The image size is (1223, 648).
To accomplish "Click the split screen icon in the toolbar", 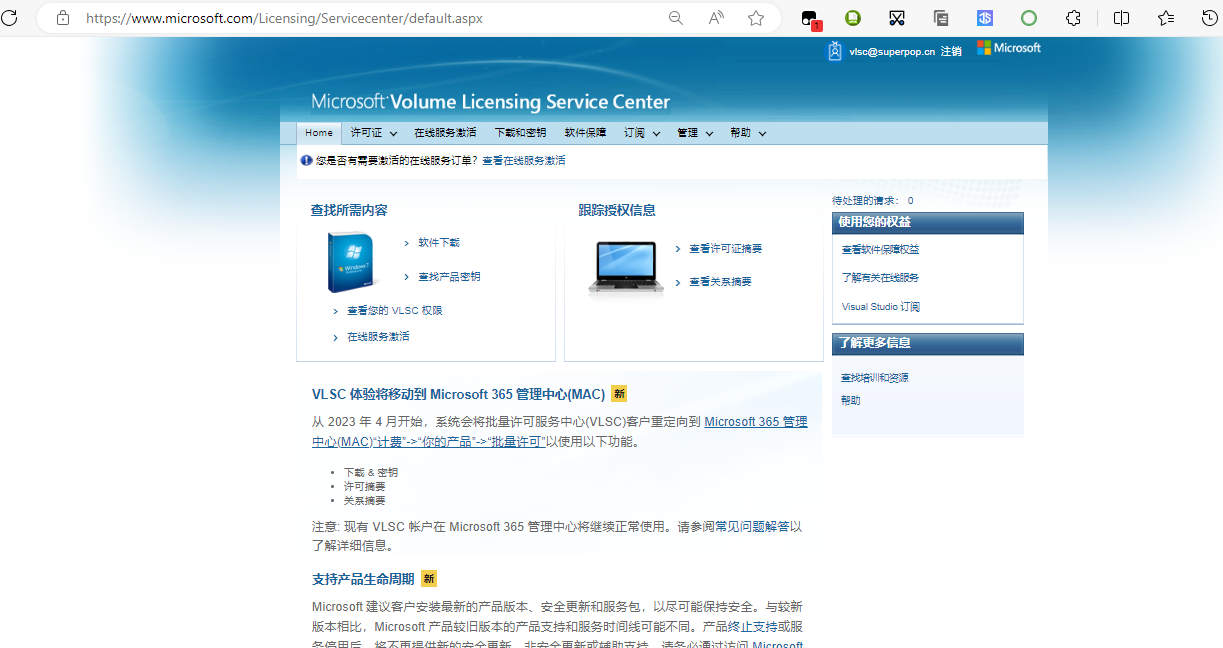I will click(1121, 17).
